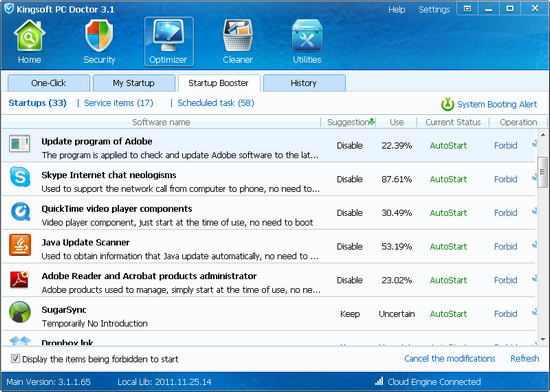The height and width of the screenshot is (392, 550).
Task: Click the System Booting Alert power icon
Action: 448,104
